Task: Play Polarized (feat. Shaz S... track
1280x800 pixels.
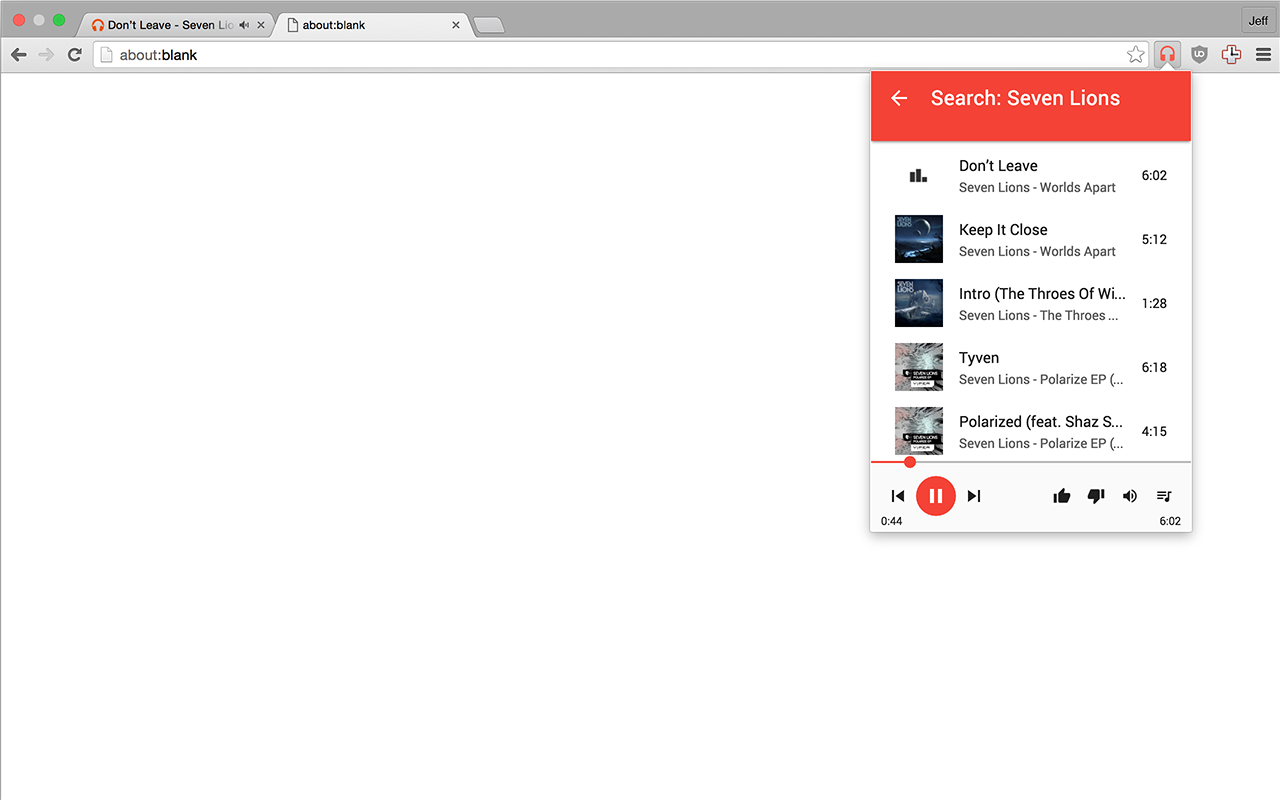Action: [x=1030, y=429]
